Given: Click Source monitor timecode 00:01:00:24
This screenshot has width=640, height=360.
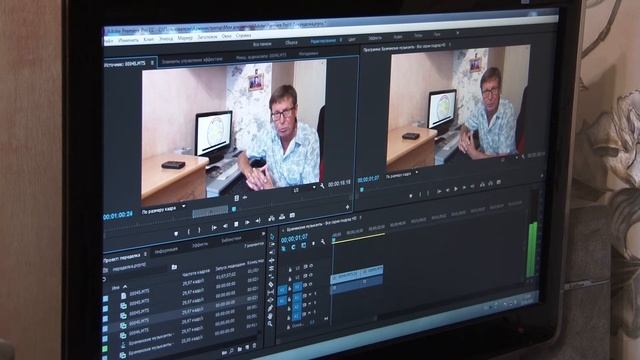Looking at the screenshot, I should point(118,215).
